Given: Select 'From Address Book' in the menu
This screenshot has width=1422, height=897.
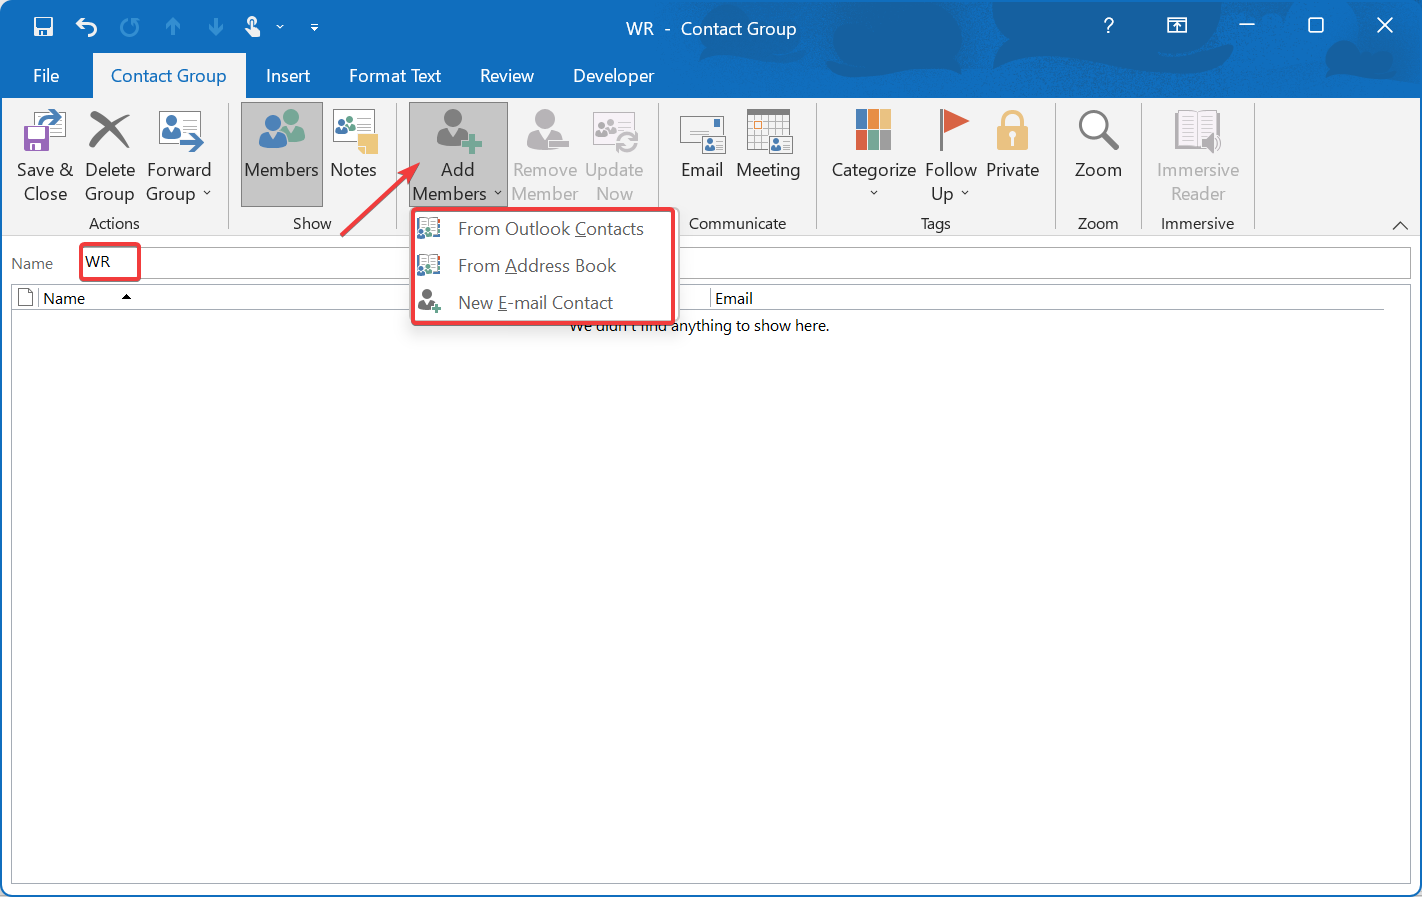Looking at the screenshot, I should pyautogui.click(x=537, y=266).
